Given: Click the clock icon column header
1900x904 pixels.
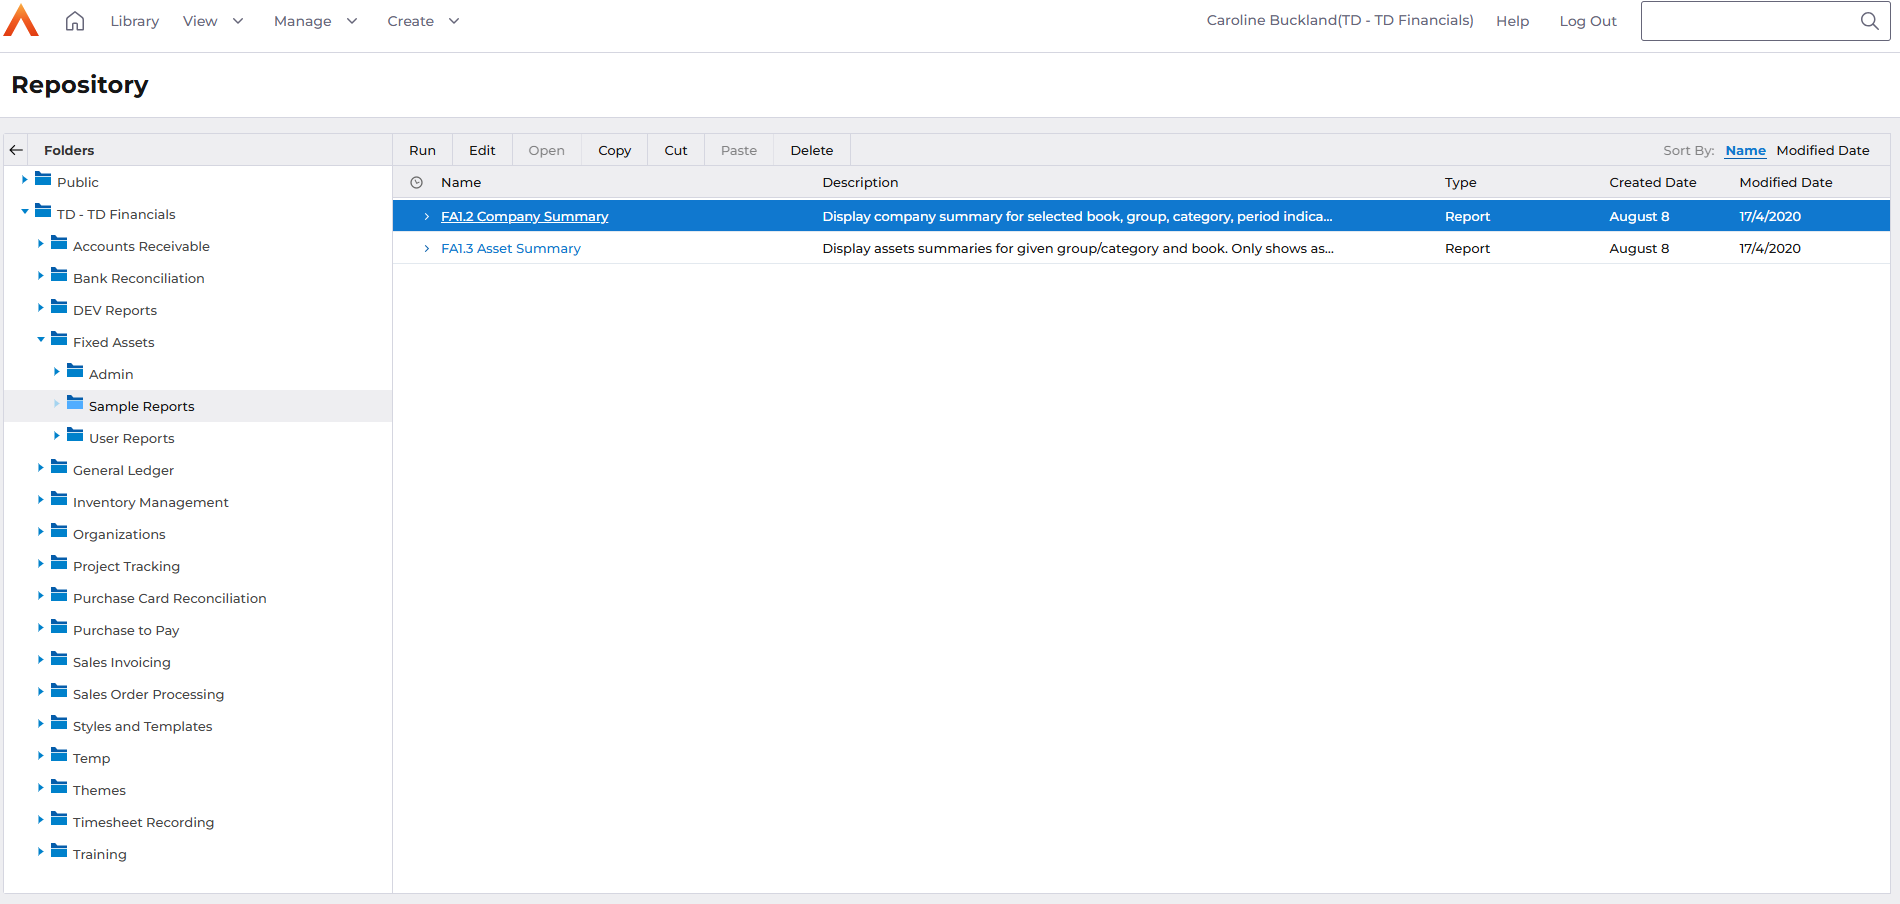Looking at the screenshot, I should click(417, 182).
